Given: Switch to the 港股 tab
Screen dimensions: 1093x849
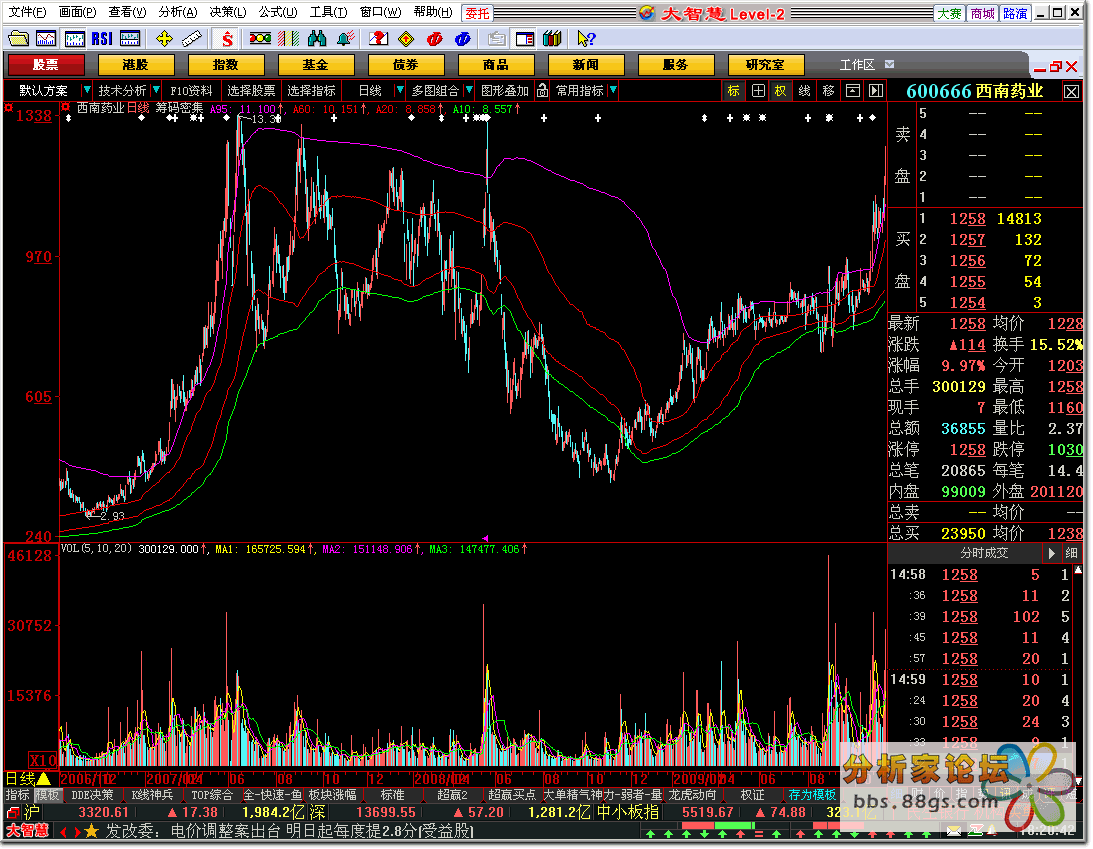Looking at the screenshot, I should click(136, 65).
